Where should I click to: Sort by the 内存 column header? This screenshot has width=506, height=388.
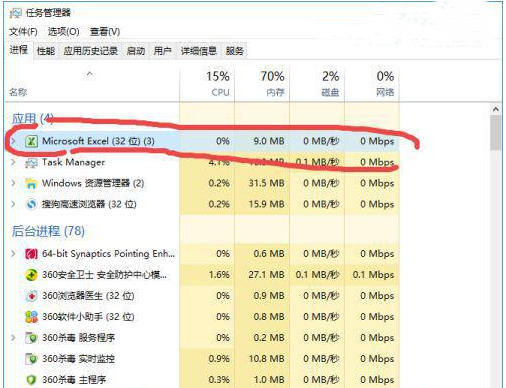coord(262,83)
